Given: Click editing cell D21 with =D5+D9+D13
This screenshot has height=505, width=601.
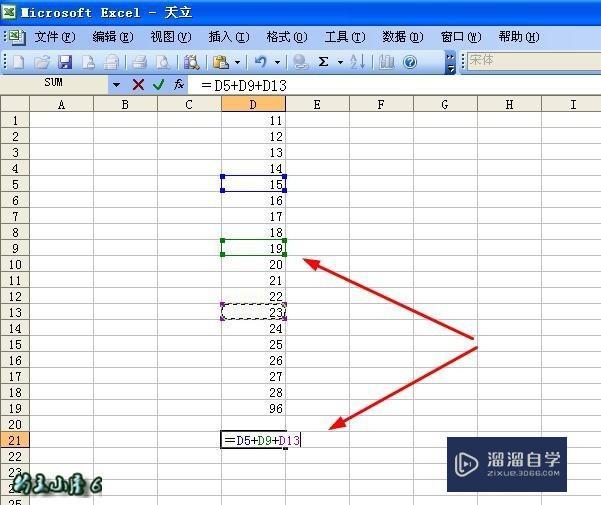Looking at the screenshot, I should 261,440.
